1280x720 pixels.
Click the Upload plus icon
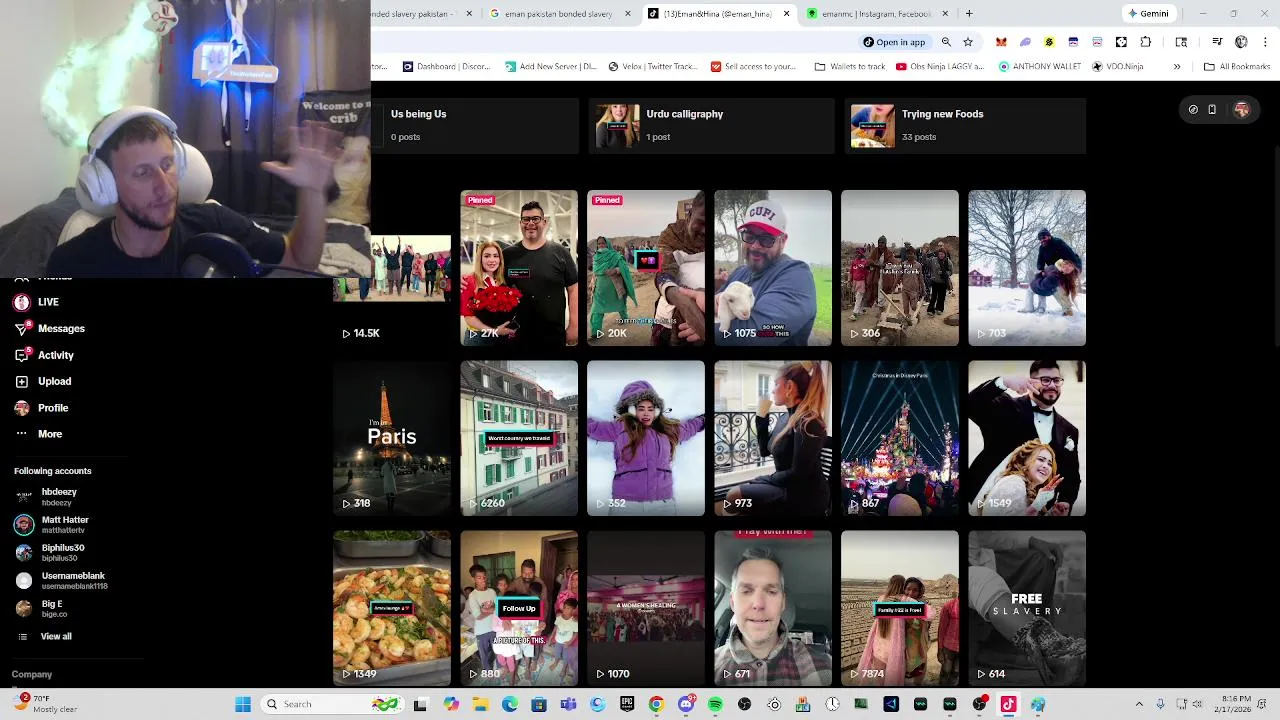(22, 381)
